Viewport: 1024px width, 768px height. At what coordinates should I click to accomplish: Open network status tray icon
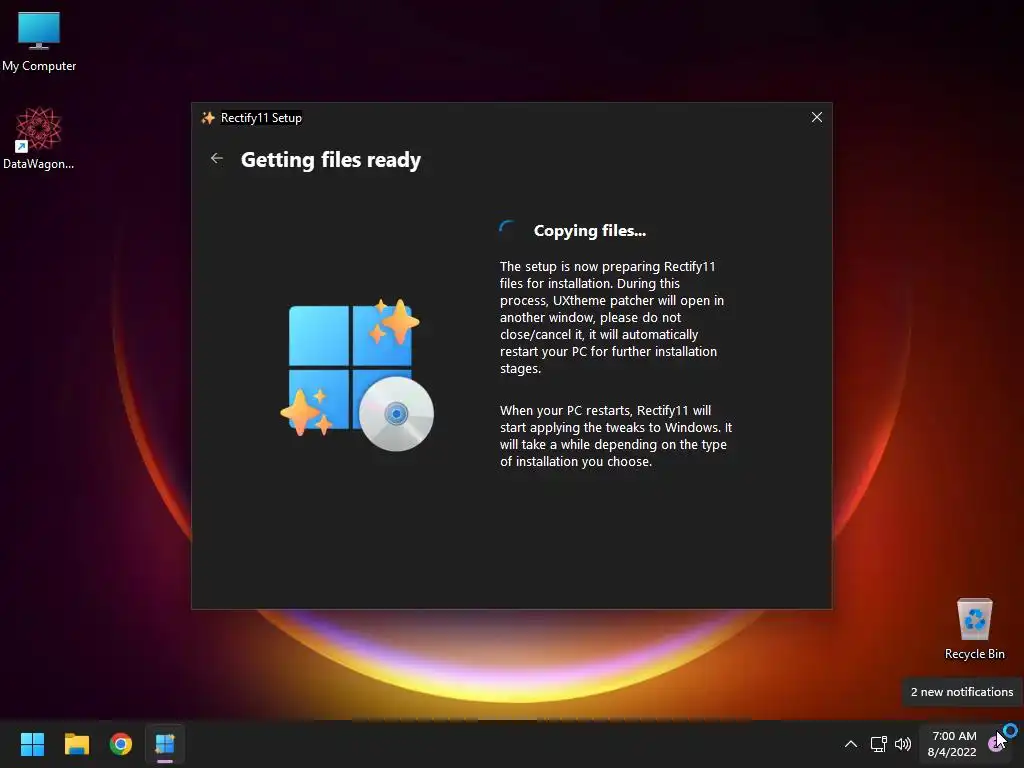point(878,744)
